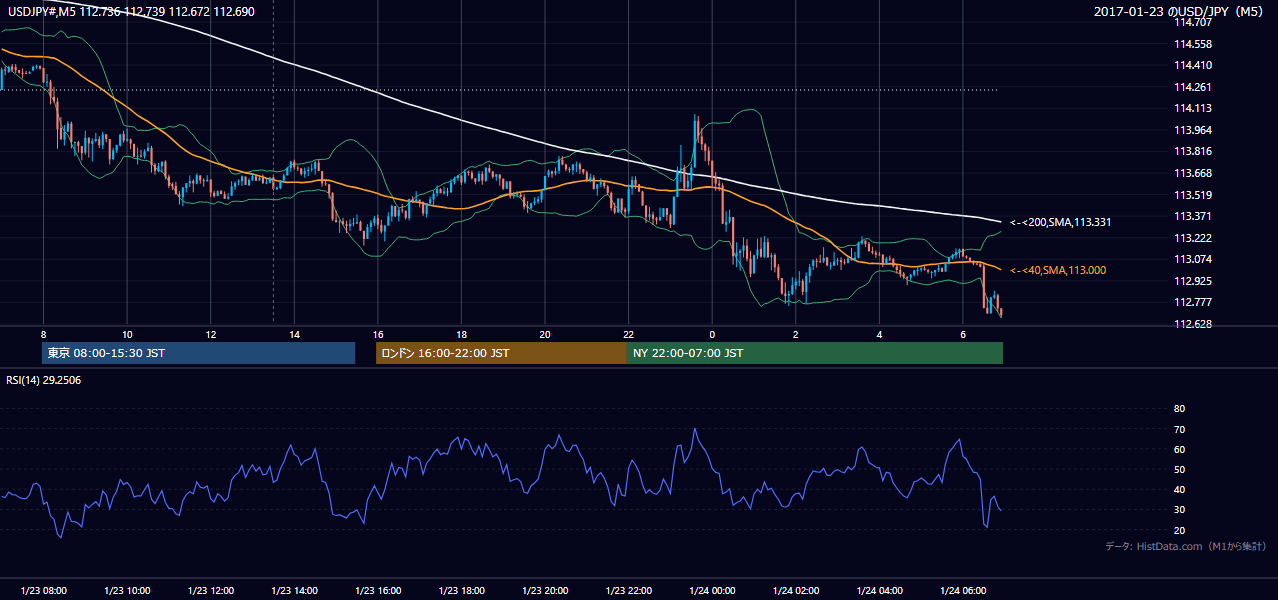Click RSI scale value 40

point(1179,489)
